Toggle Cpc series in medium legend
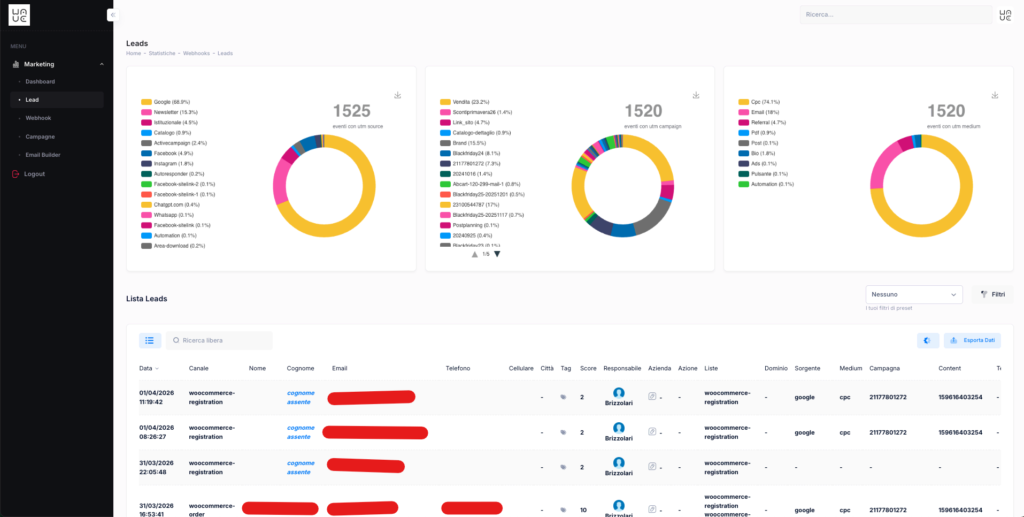 759,102
